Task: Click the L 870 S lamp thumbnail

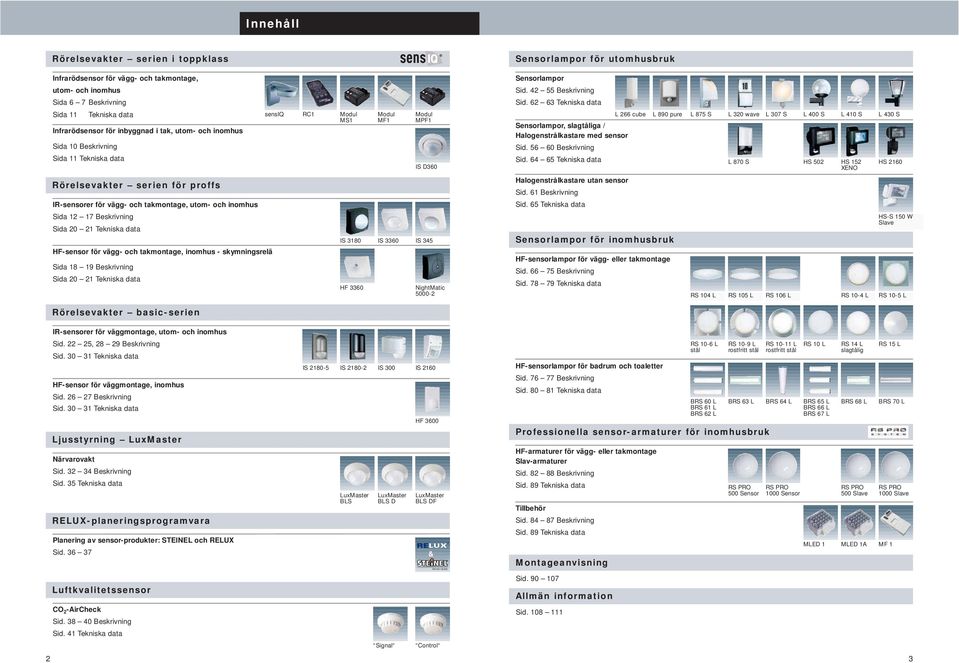Action: tap(745, 140)
